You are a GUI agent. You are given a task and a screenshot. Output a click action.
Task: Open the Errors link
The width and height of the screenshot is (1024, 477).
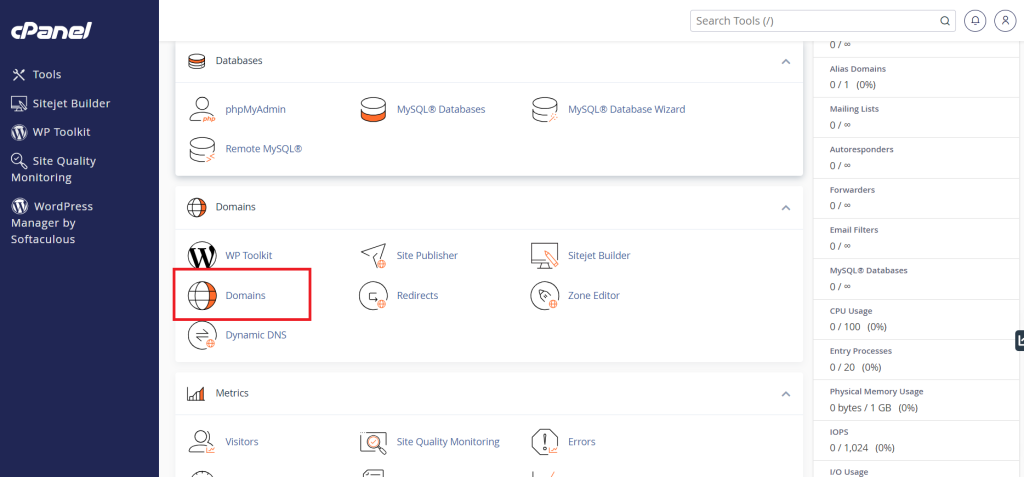[582, 442]
